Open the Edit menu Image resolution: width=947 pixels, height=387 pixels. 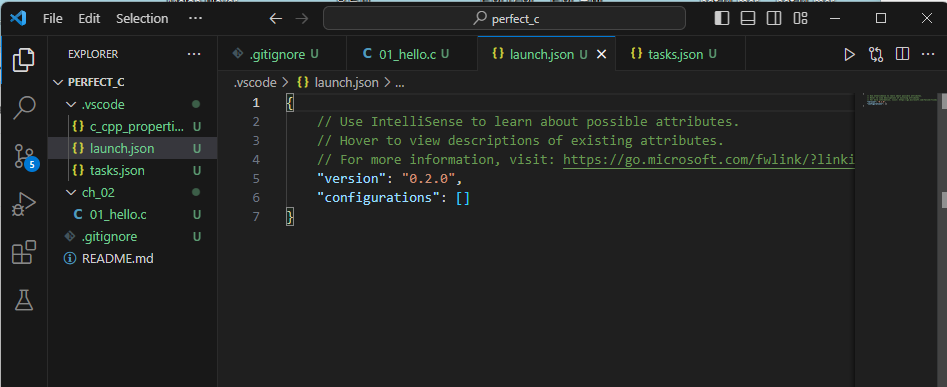pos(89,19)
